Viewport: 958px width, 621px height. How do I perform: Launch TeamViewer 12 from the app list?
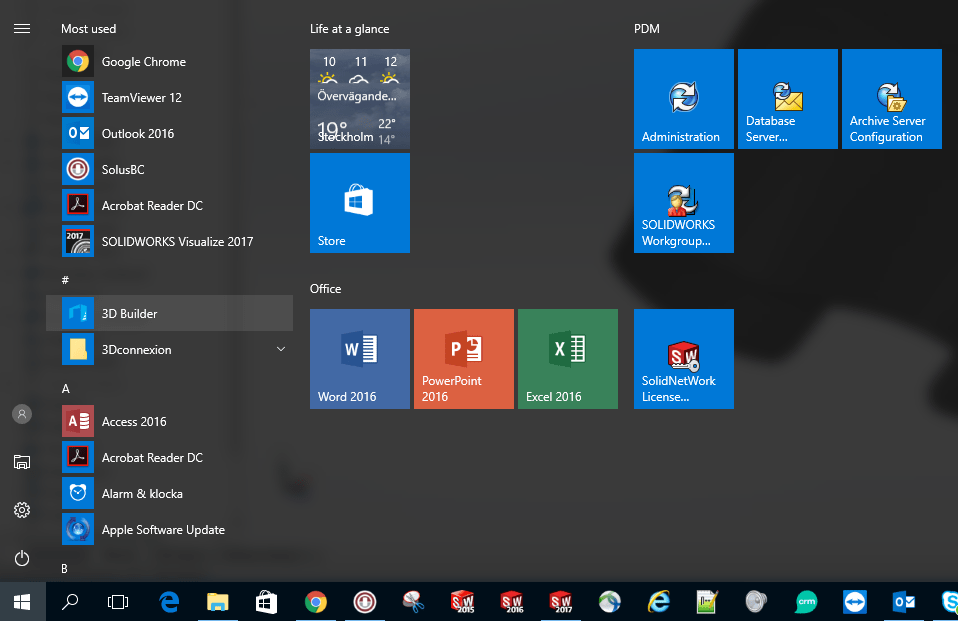tap(141, 98)
